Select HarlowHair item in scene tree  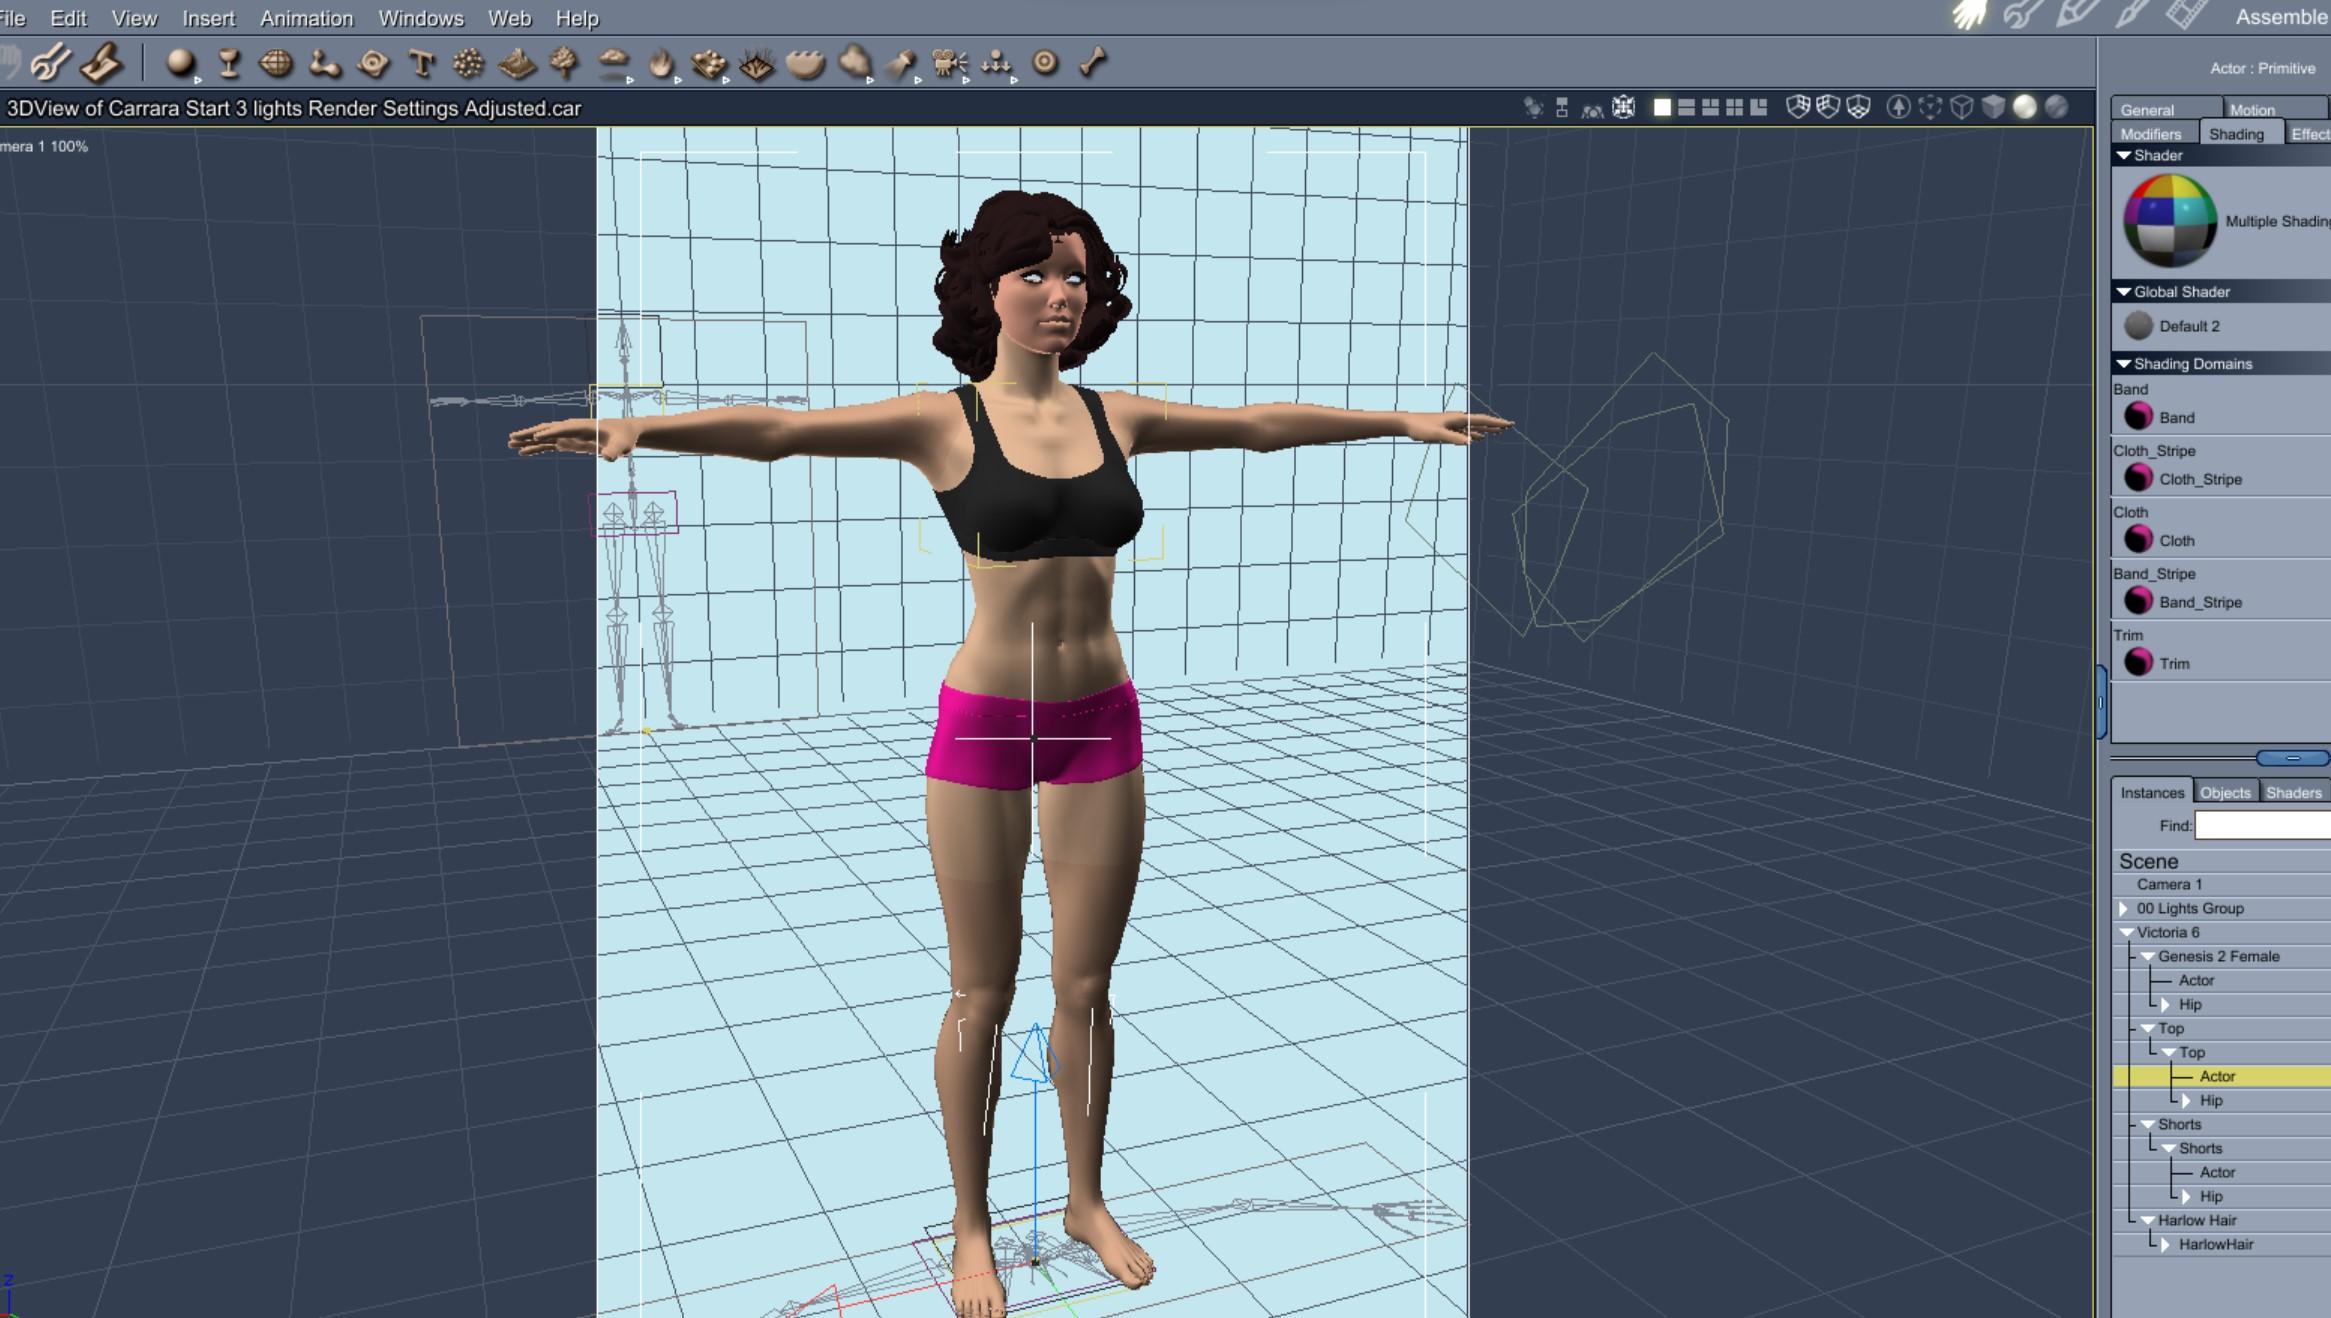tap(2215, 1244)
